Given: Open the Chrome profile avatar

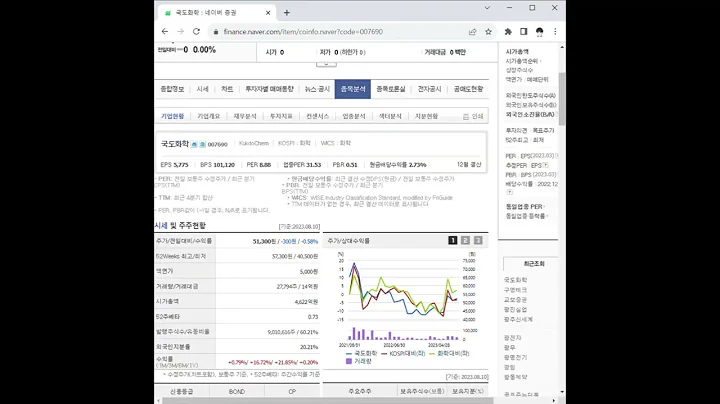Looking at the screenshot, I should point(540,32).
